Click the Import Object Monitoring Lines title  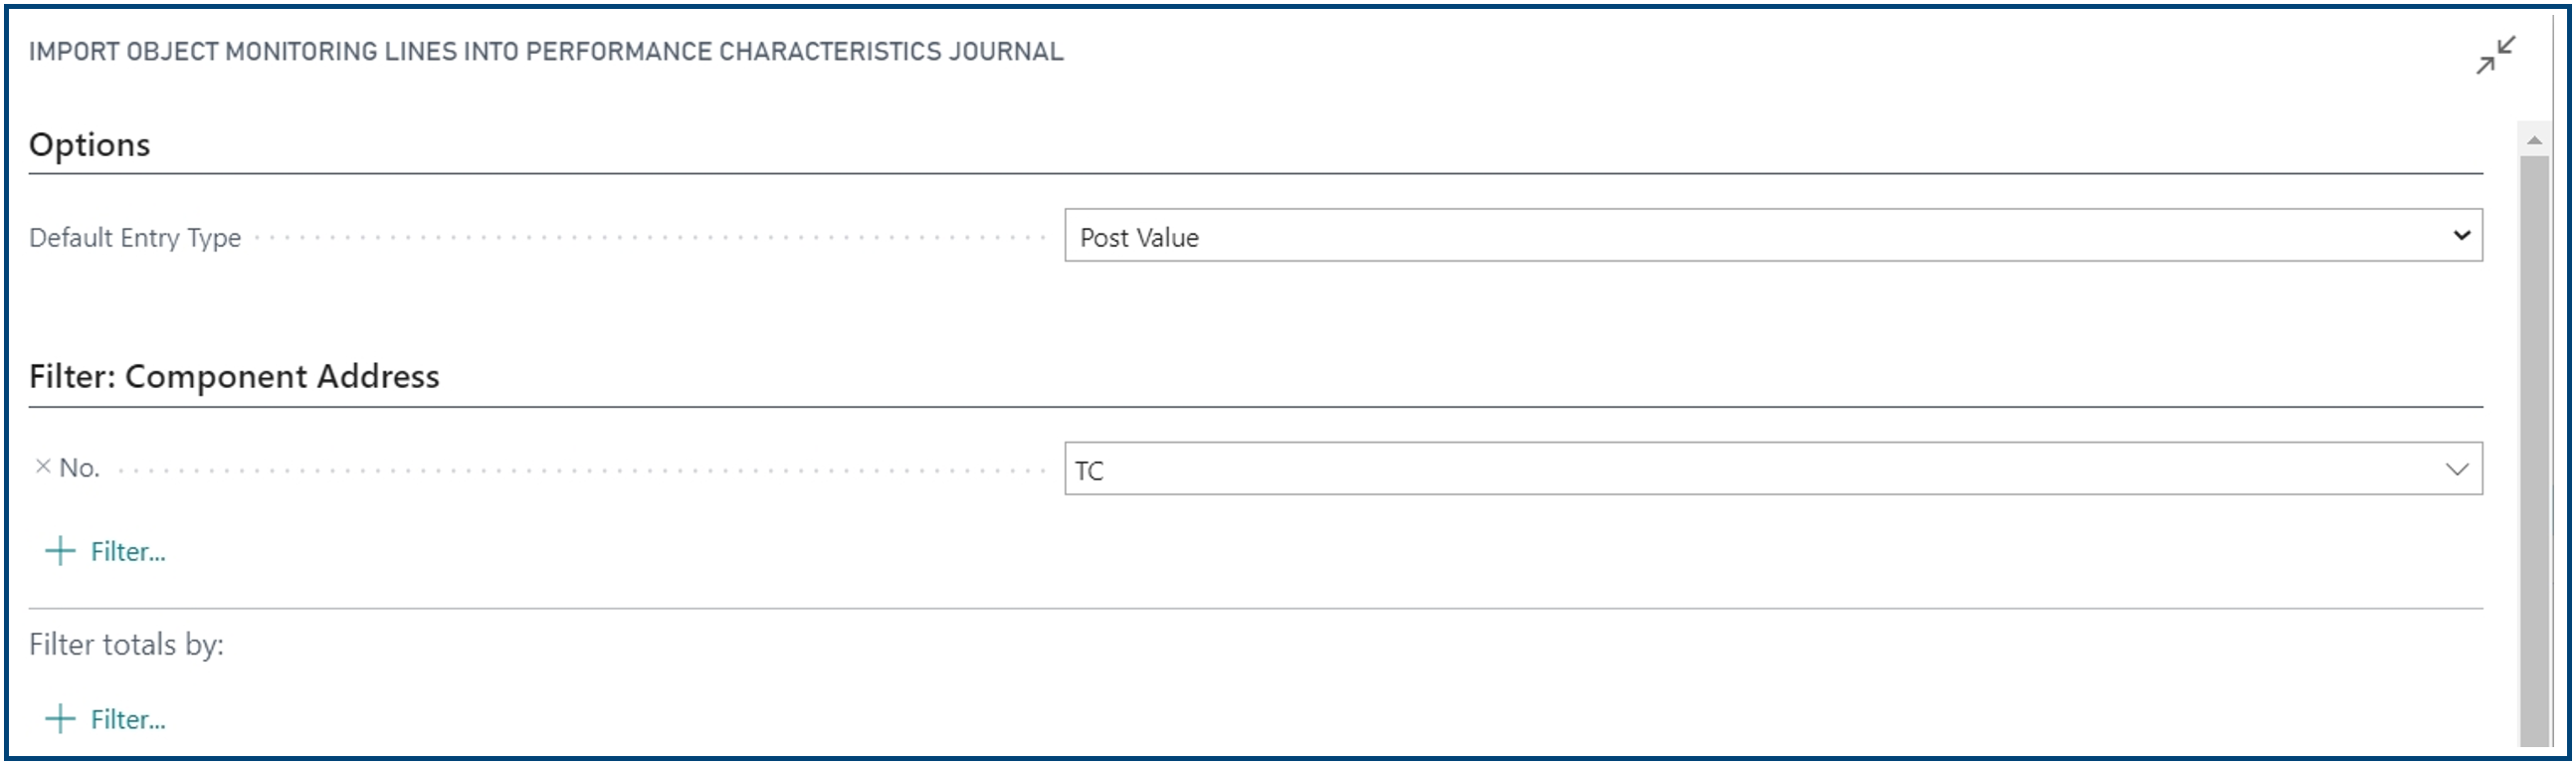click(x=546, y=52)
